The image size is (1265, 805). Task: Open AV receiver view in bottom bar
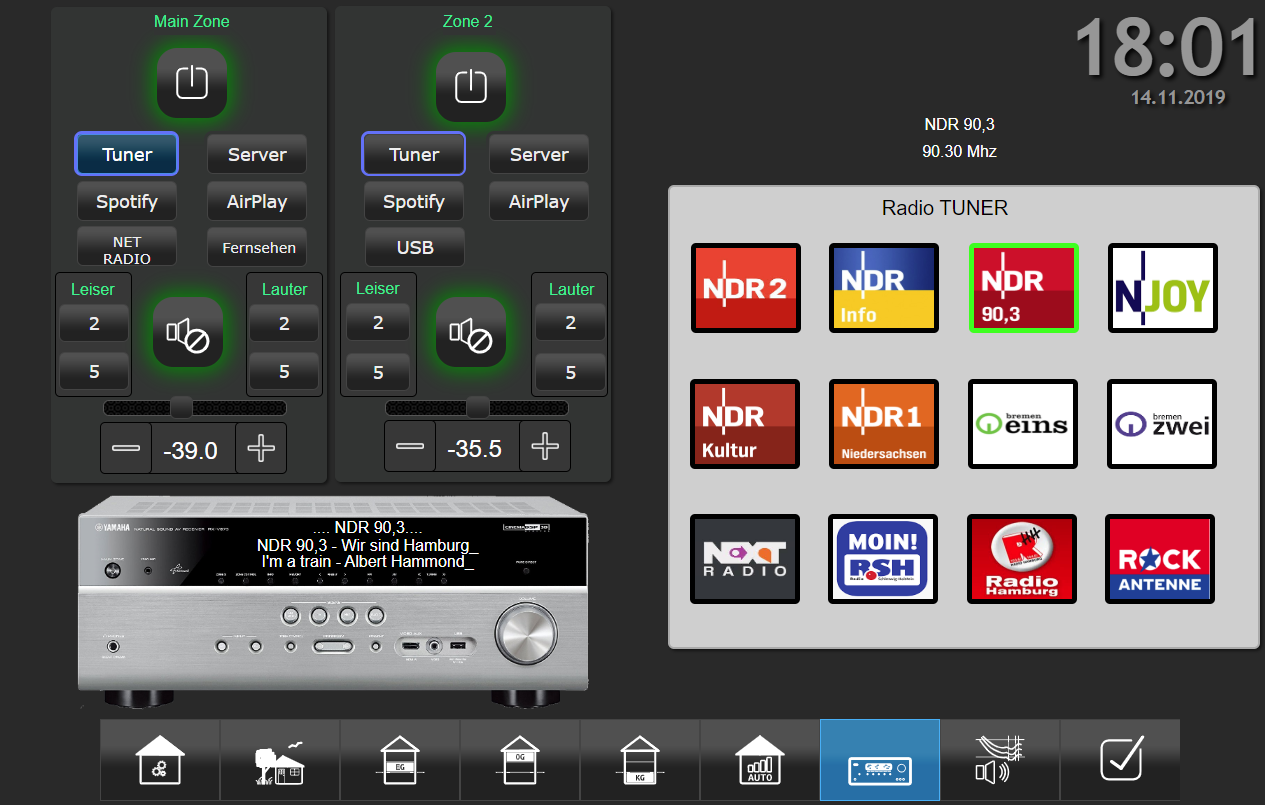(x=880, y=760)
